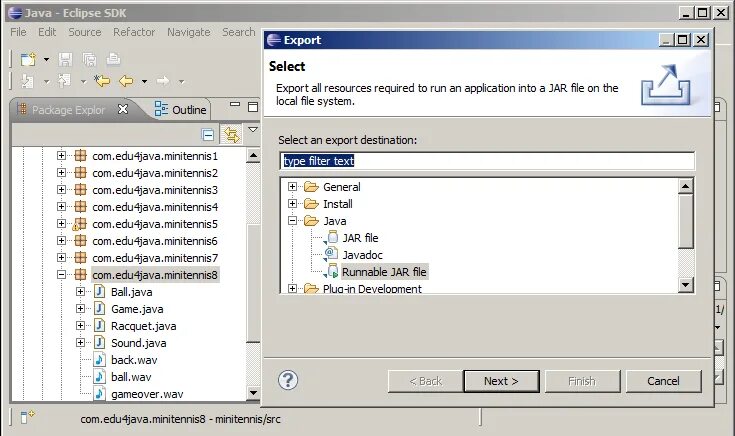The height and width of the screenshot is (436, 735).
Task: Click the Print toolbar icon
Action: coord(113,59)
